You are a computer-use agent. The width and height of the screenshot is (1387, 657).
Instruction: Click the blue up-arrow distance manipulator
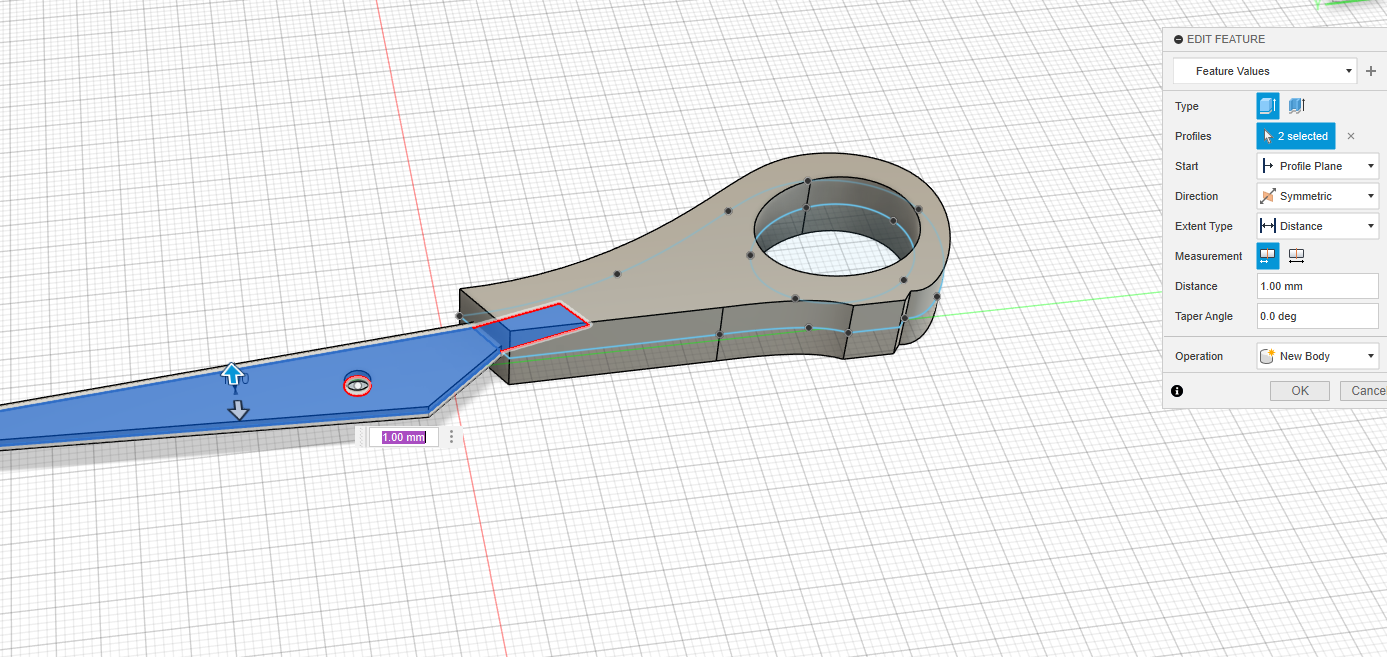click(233, 374)
